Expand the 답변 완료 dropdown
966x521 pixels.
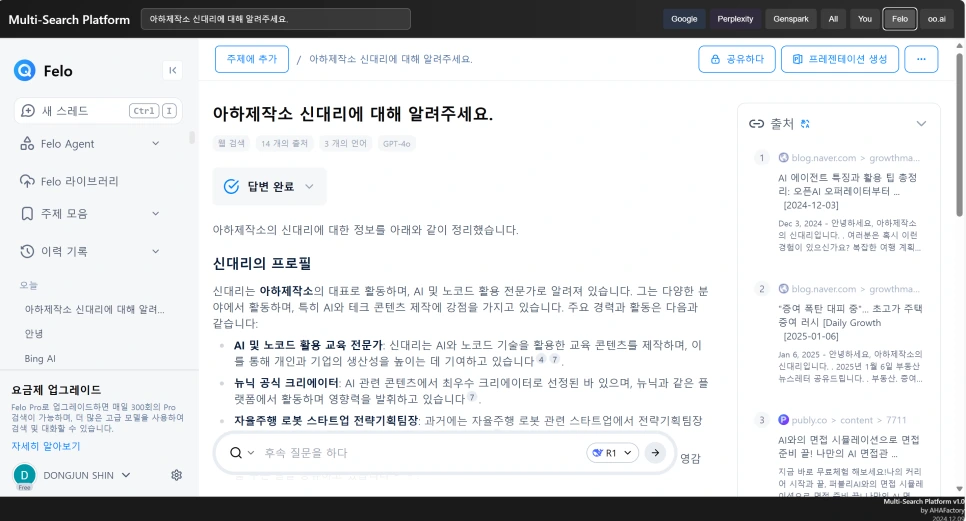point(309,187)
